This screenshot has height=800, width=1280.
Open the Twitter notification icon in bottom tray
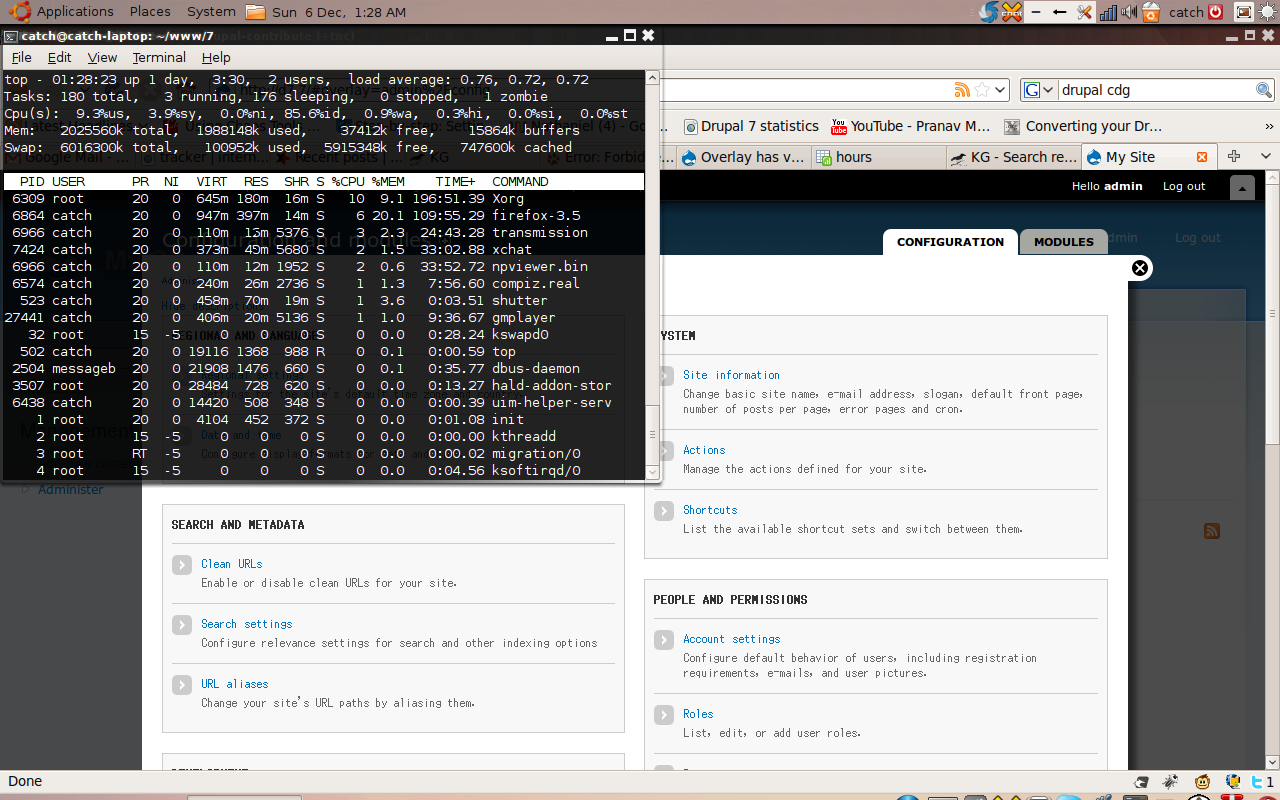tap(1256, 782)
